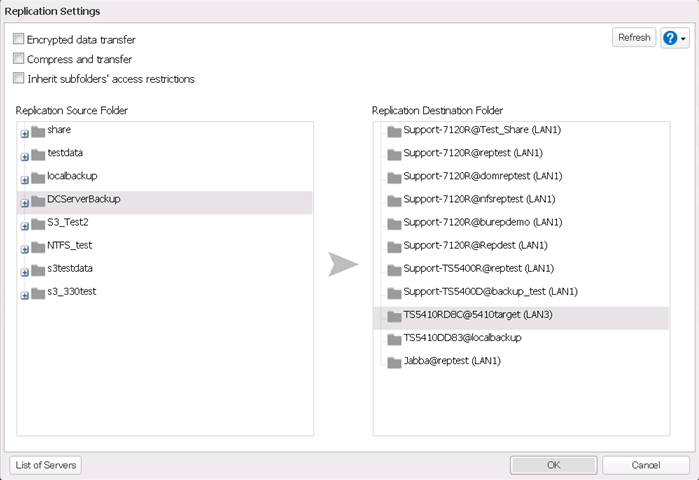
Task: Toggle Compress and transfer option
Action: pyautogui.click(x=19, y=59)
